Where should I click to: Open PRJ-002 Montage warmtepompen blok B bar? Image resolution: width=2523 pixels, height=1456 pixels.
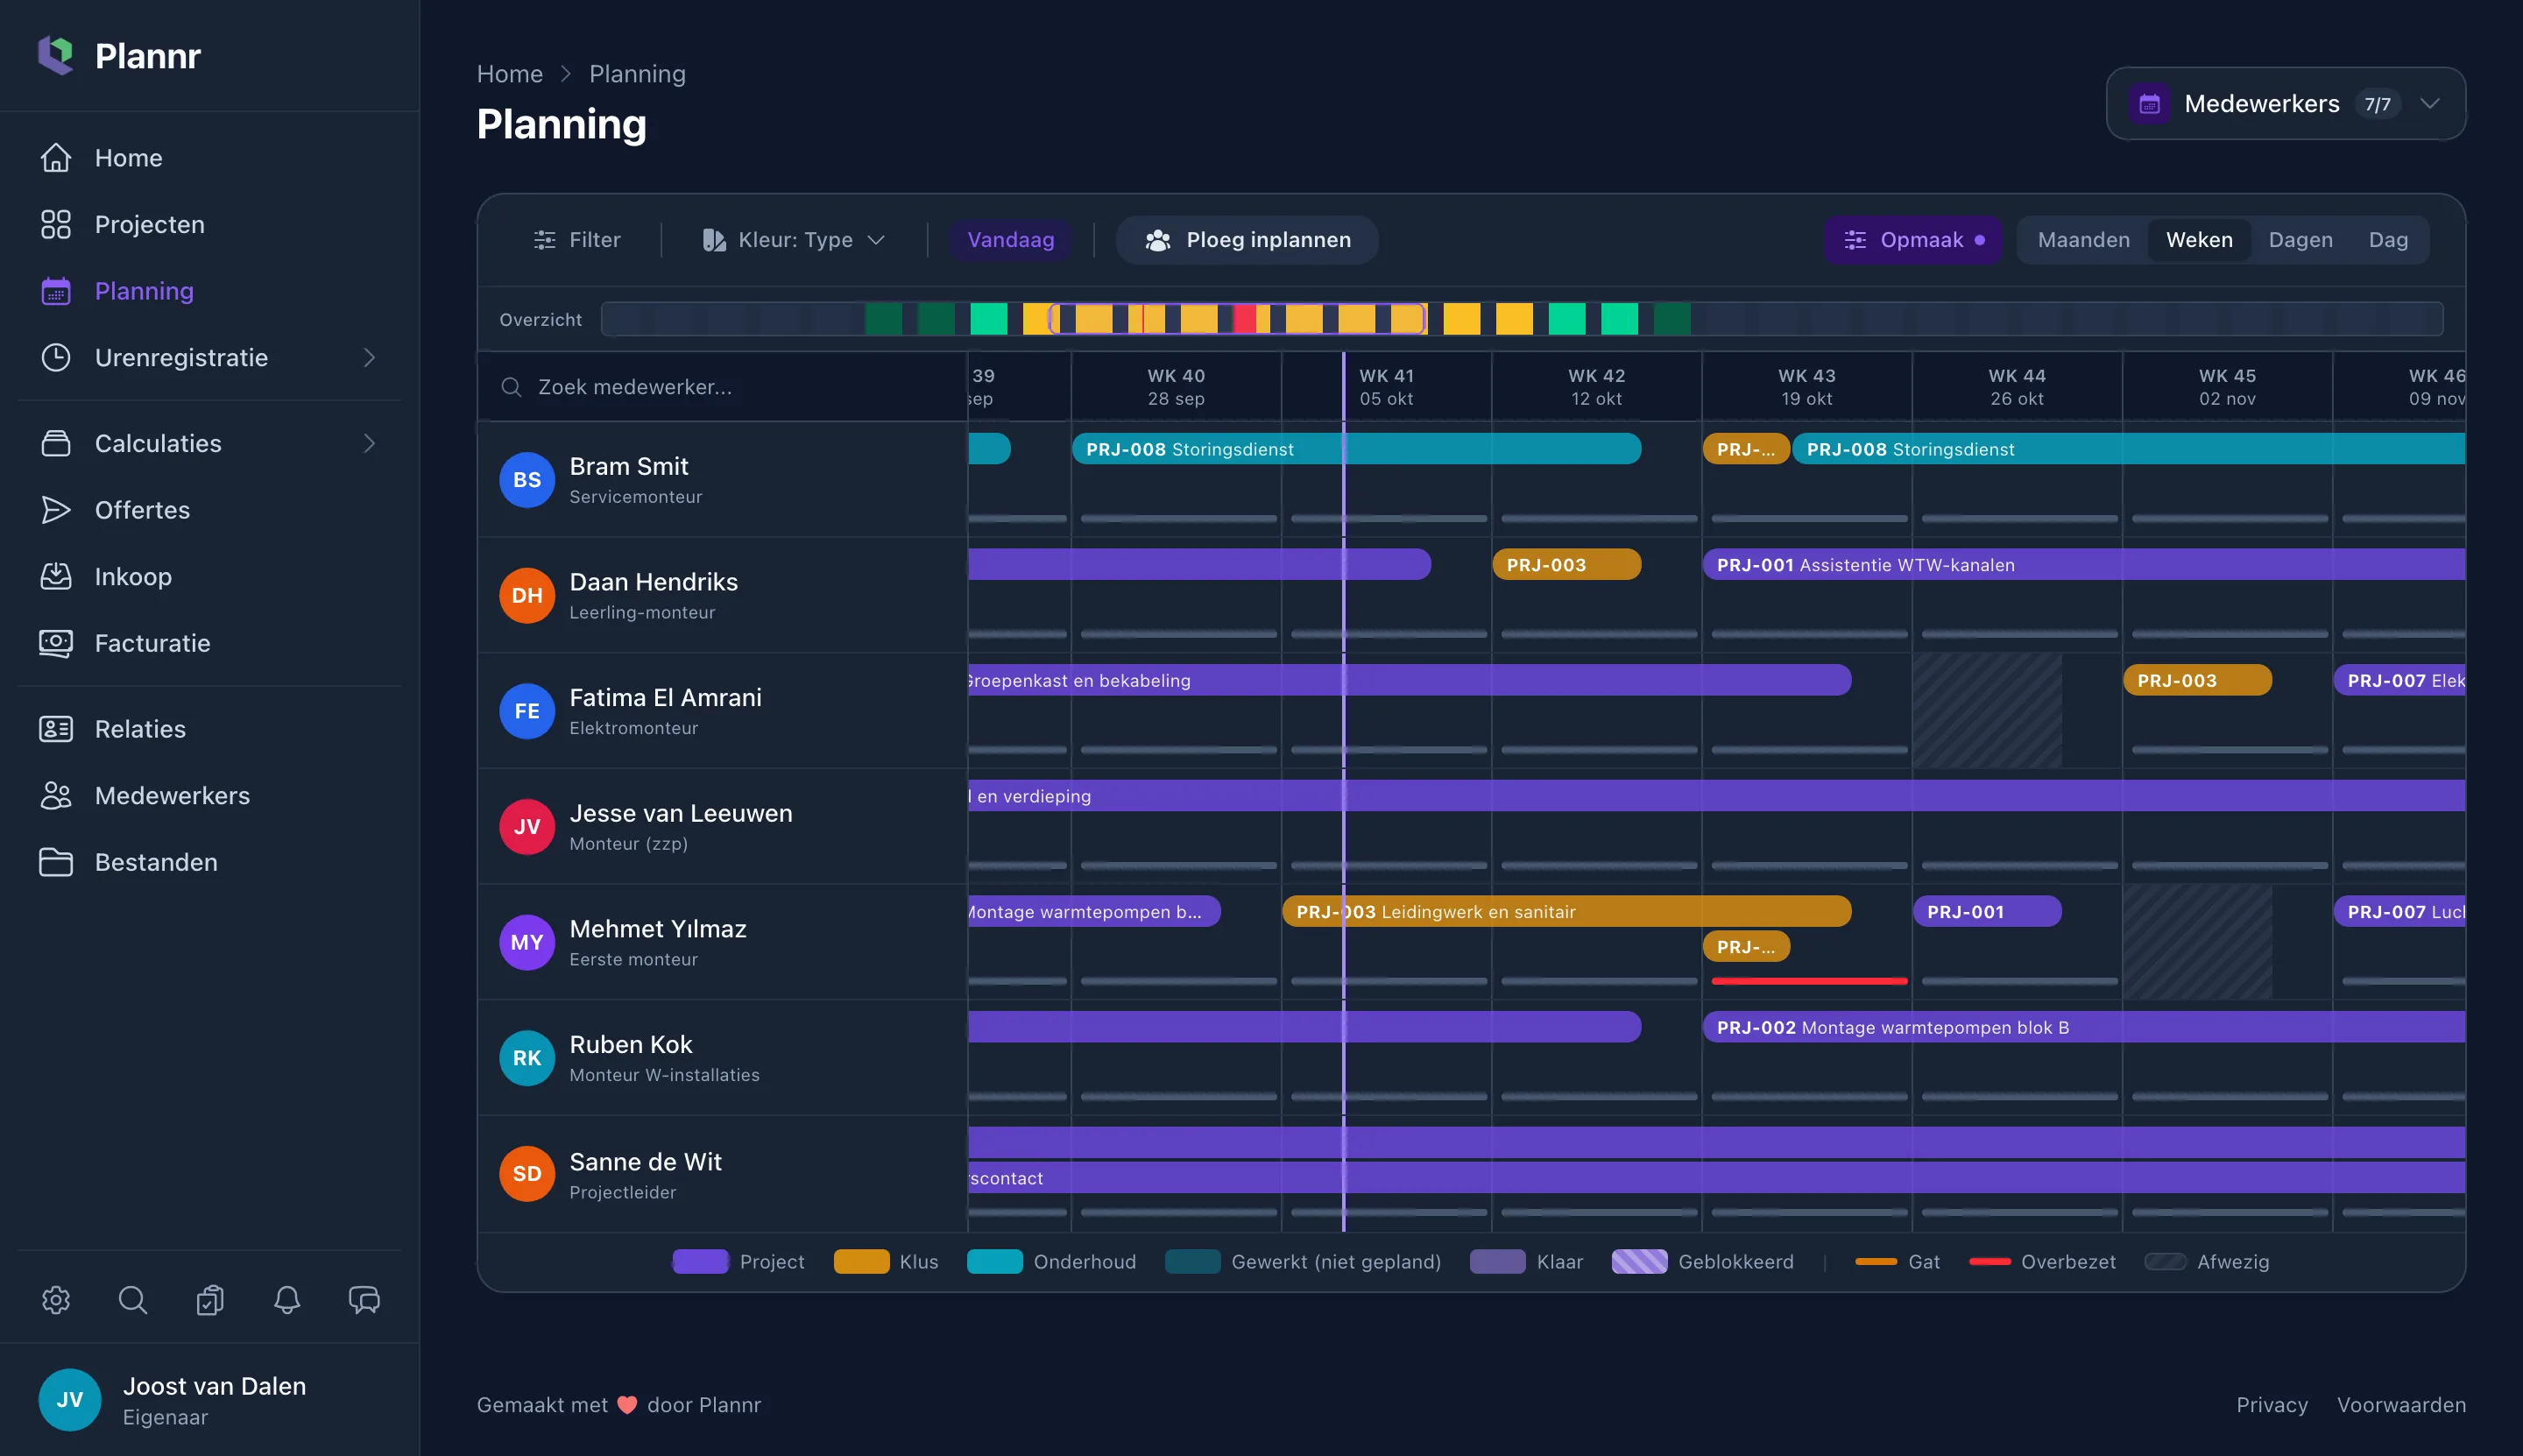point(2083,1027)
